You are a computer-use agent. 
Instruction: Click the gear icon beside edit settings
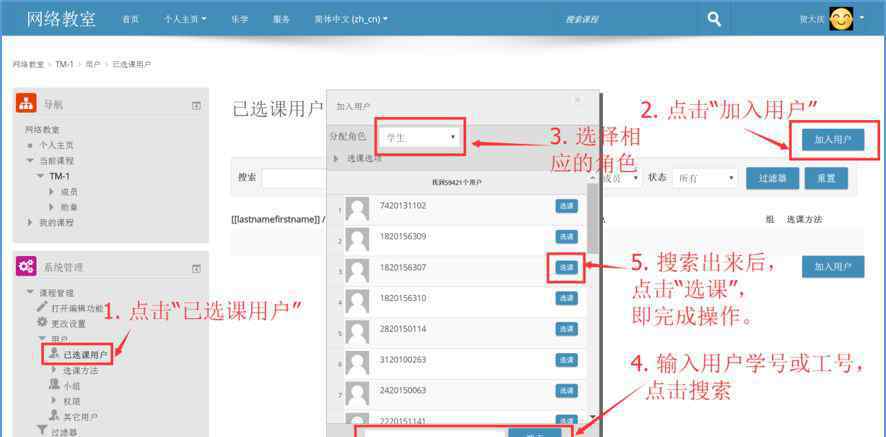point(42,323)
